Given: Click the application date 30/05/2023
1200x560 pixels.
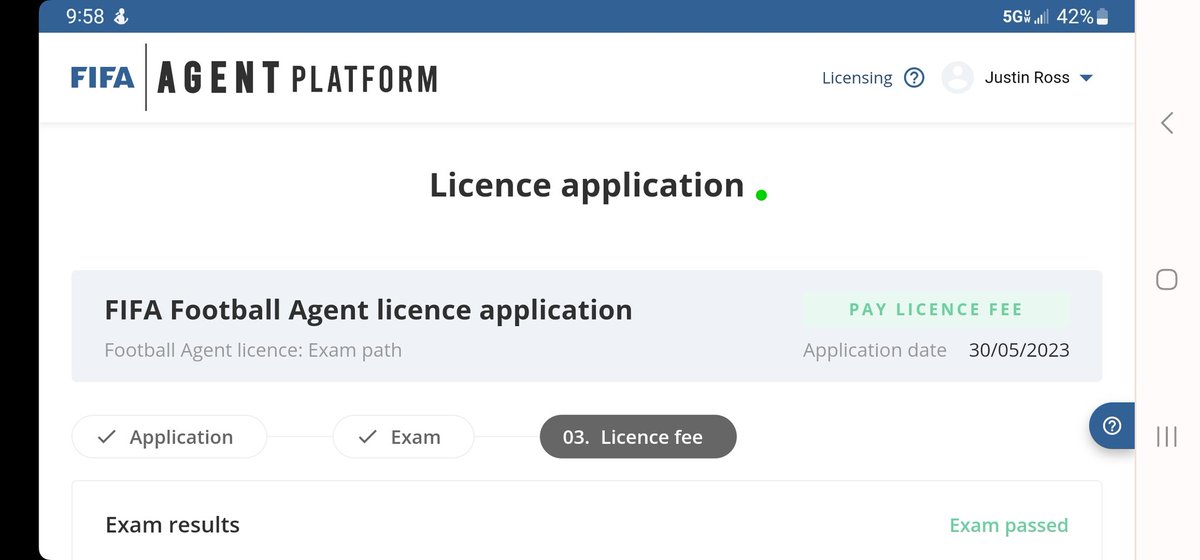Looking at the screenshot, I should click(1019, 350).
